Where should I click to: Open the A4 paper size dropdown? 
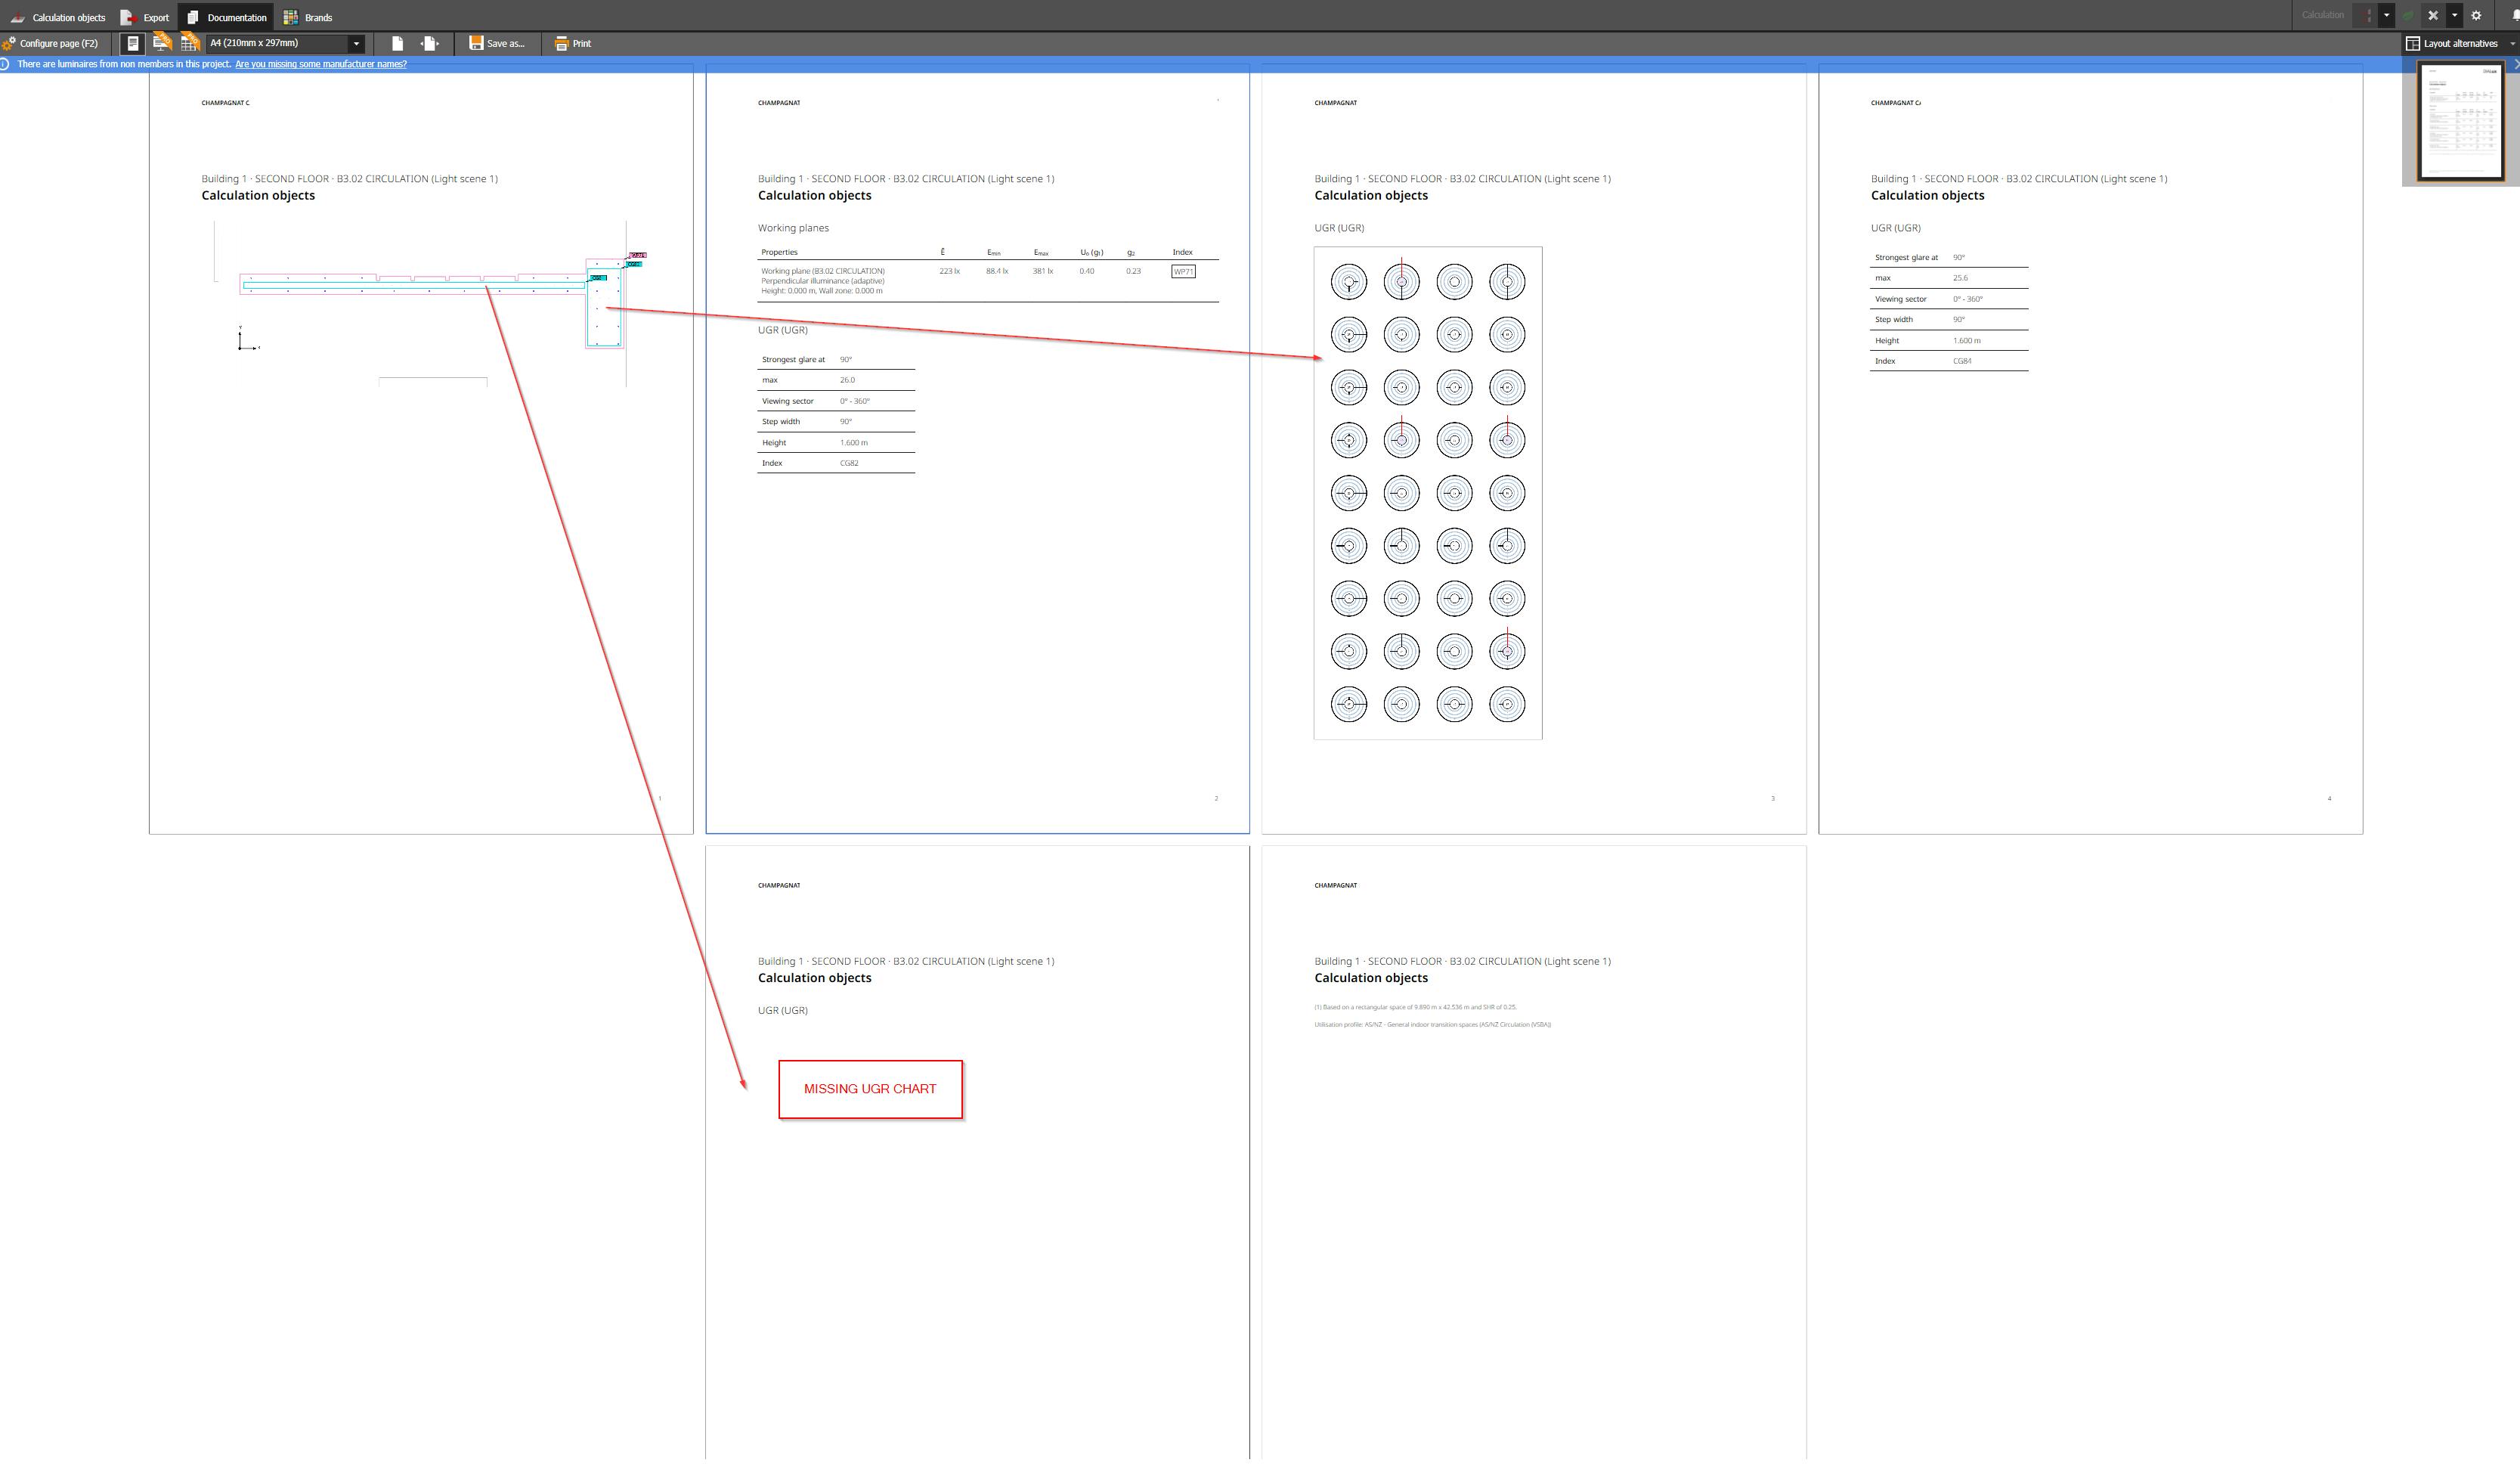tap(356, 43)
